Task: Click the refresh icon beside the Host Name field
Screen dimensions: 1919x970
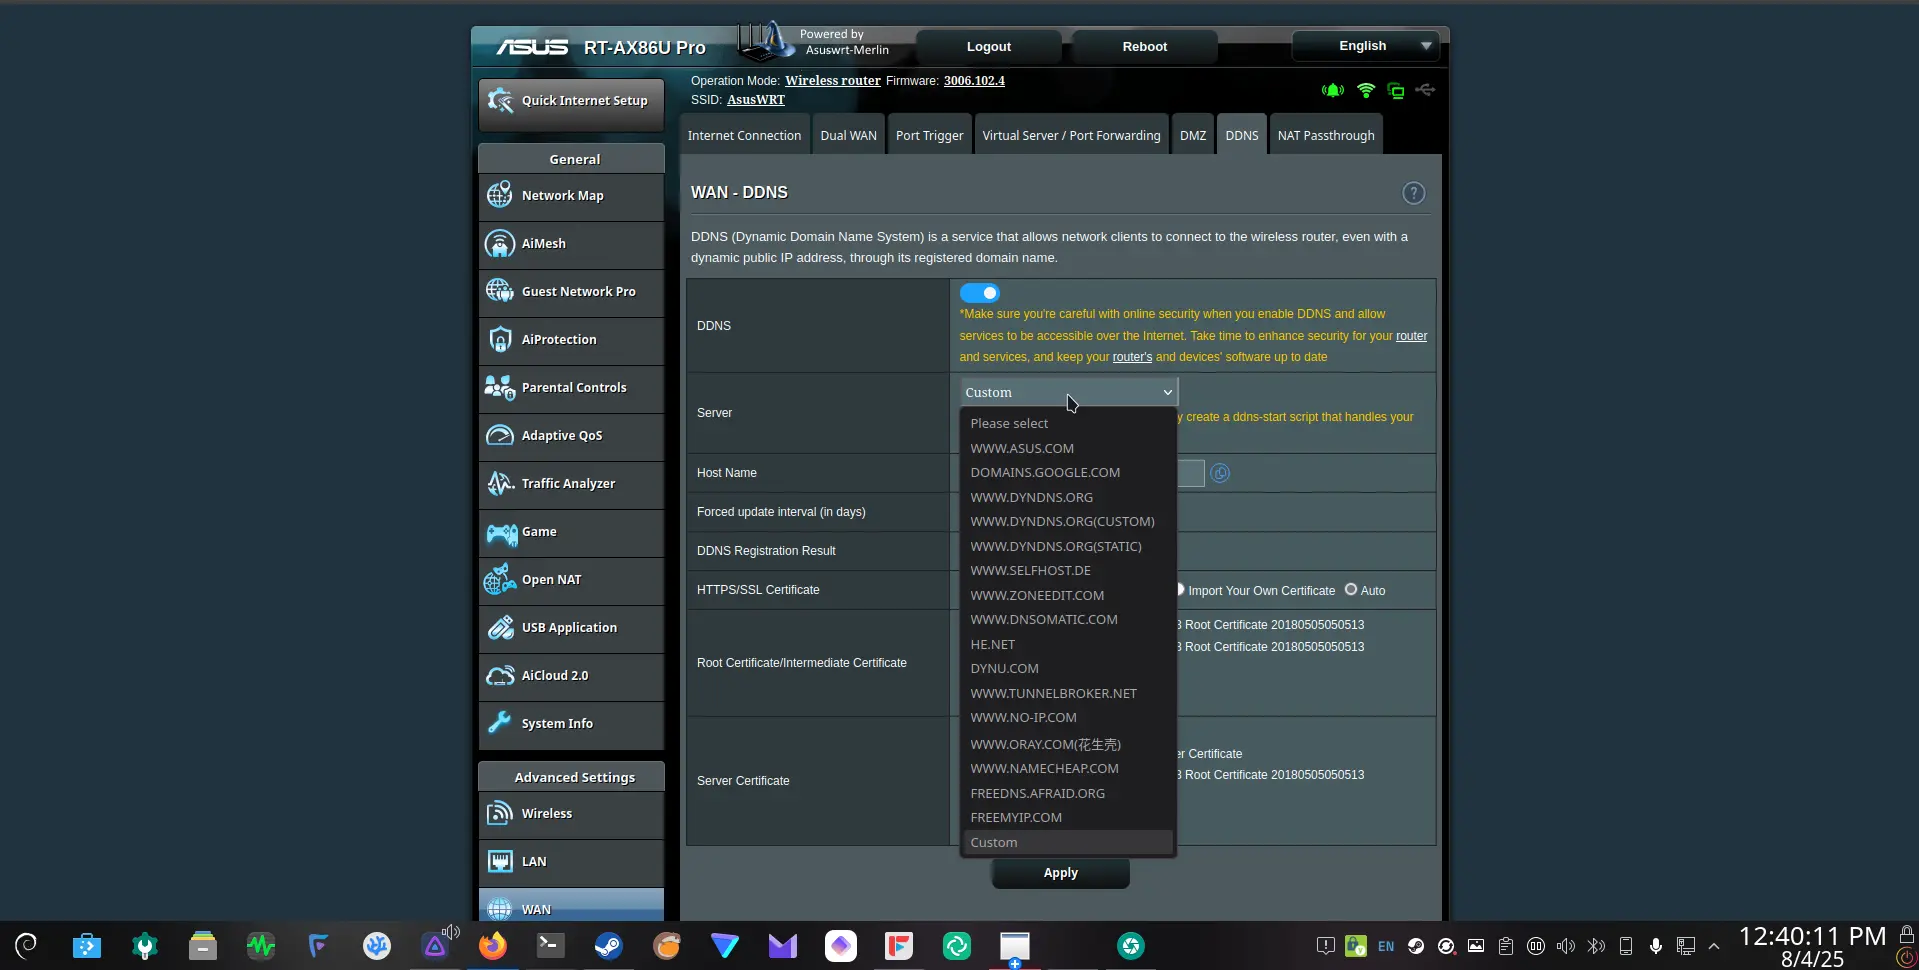Action: 1220,473
